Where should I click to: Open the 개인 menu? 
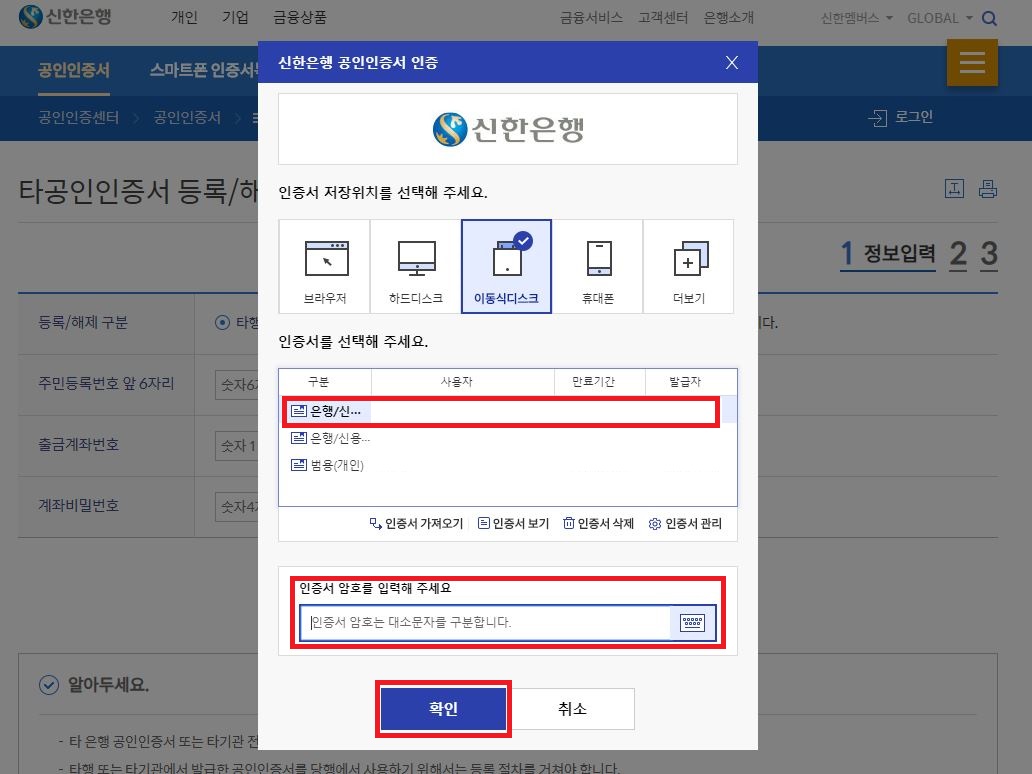tap(184, 17)
